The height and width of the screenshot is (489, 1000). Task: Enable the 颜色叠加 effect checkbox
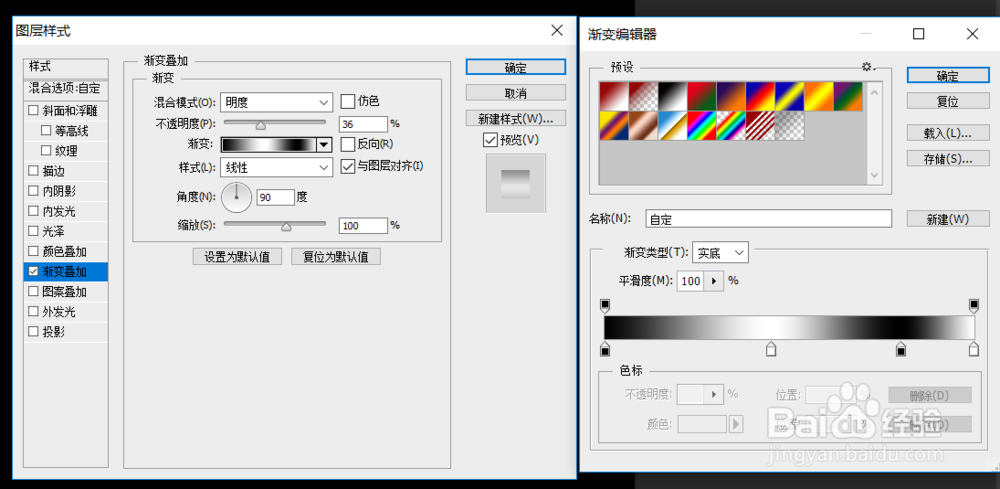[x=33, y=251]
